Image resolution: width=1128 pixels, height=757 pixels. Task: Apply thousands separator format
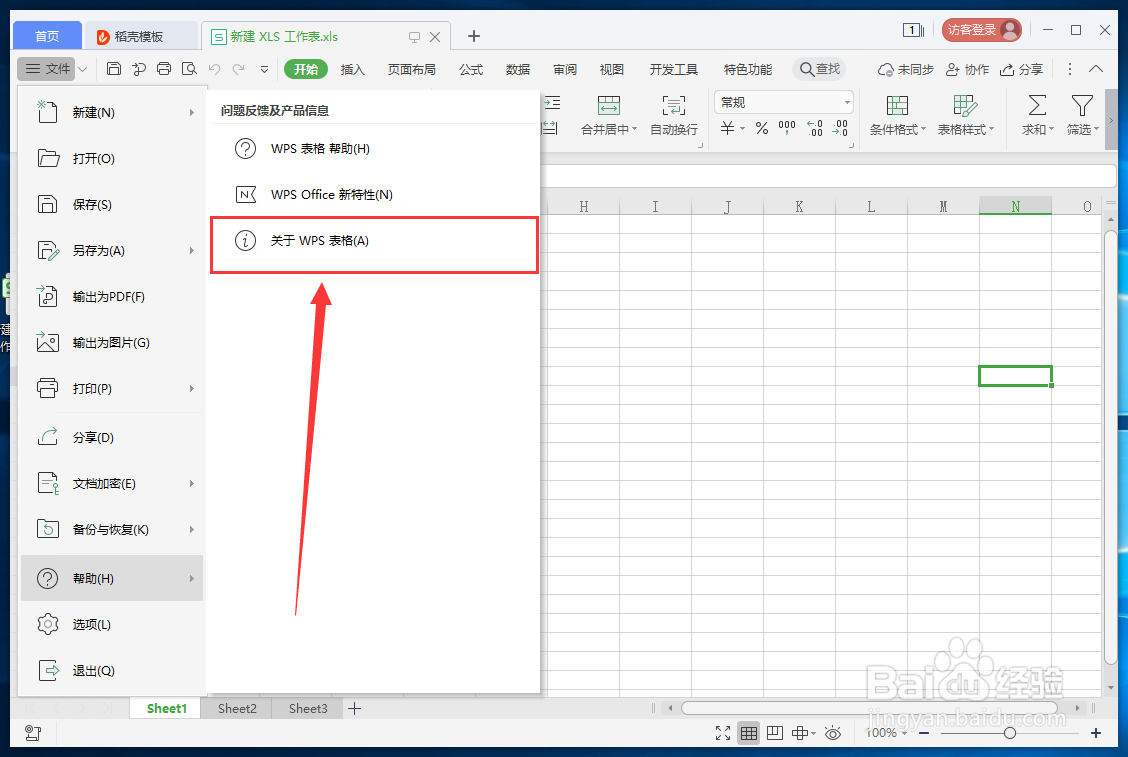click(787, 128)
